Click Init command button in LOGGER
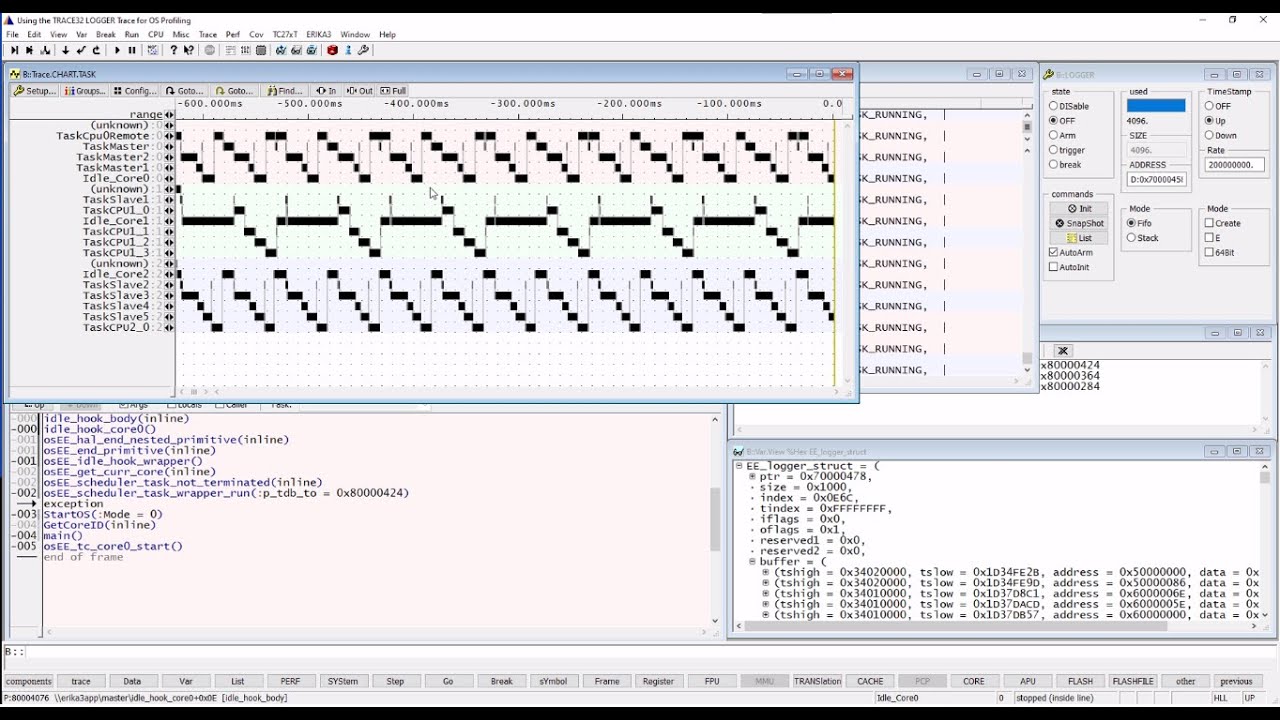Screen dimensions: 1280x720 click(1079, 209)
